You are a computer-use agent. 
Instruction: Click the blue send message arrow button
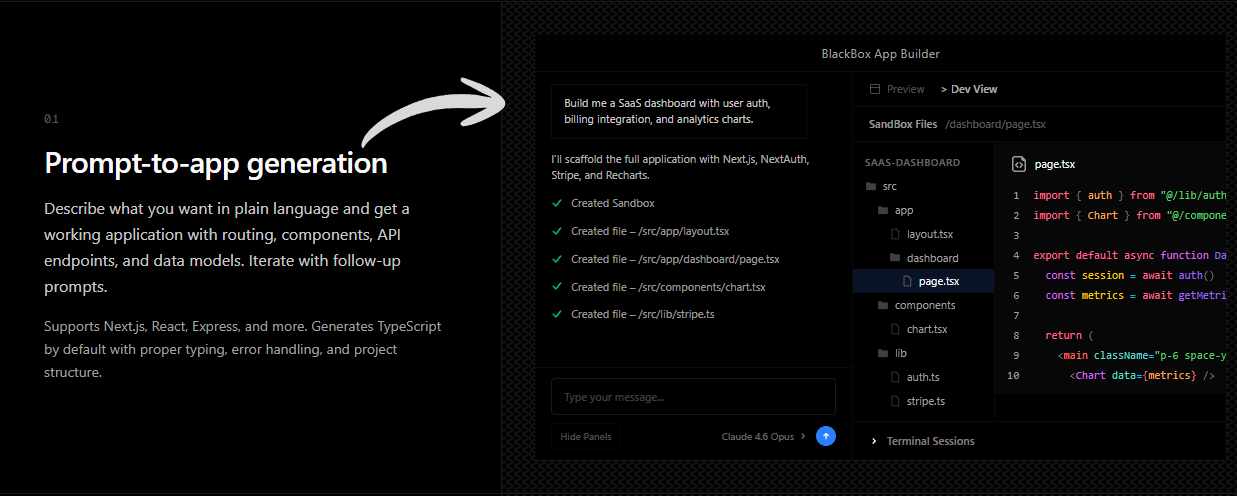[x=825, y=436]
